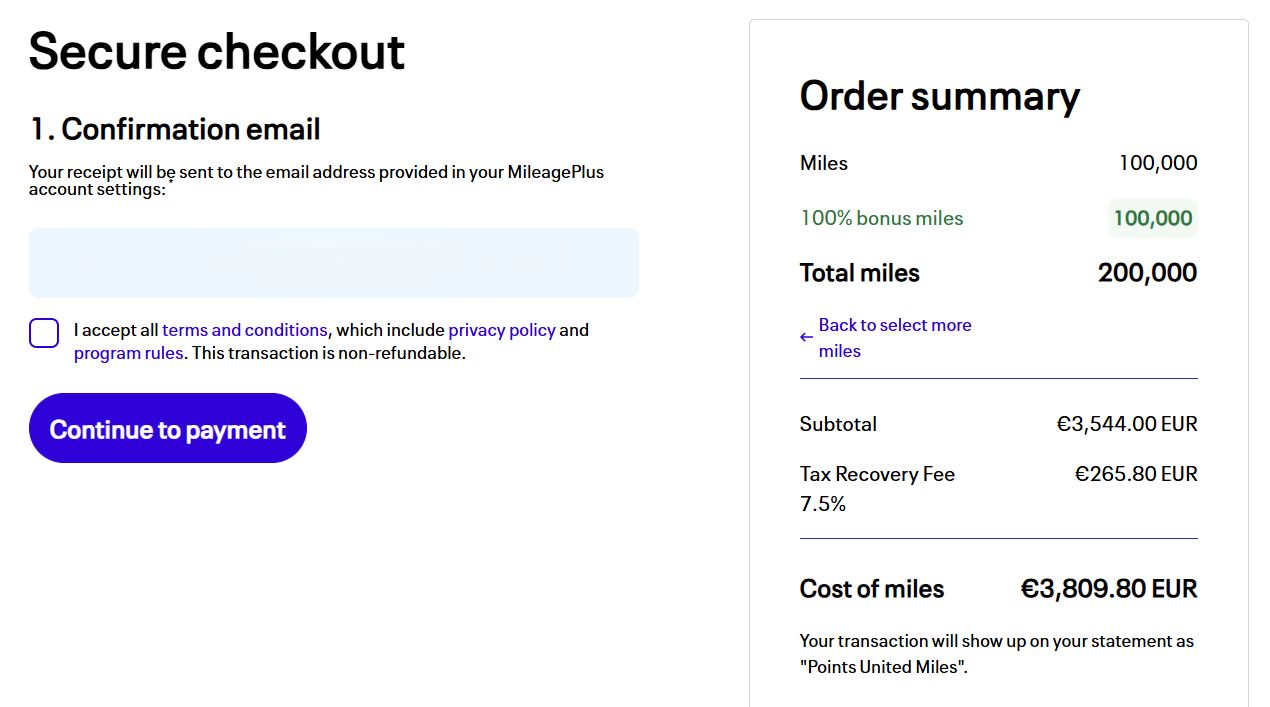This screenshot has width=1270, height=707.
Task: Click the Tax Recovery Fee 7.5% label
Action: (877, 488)
